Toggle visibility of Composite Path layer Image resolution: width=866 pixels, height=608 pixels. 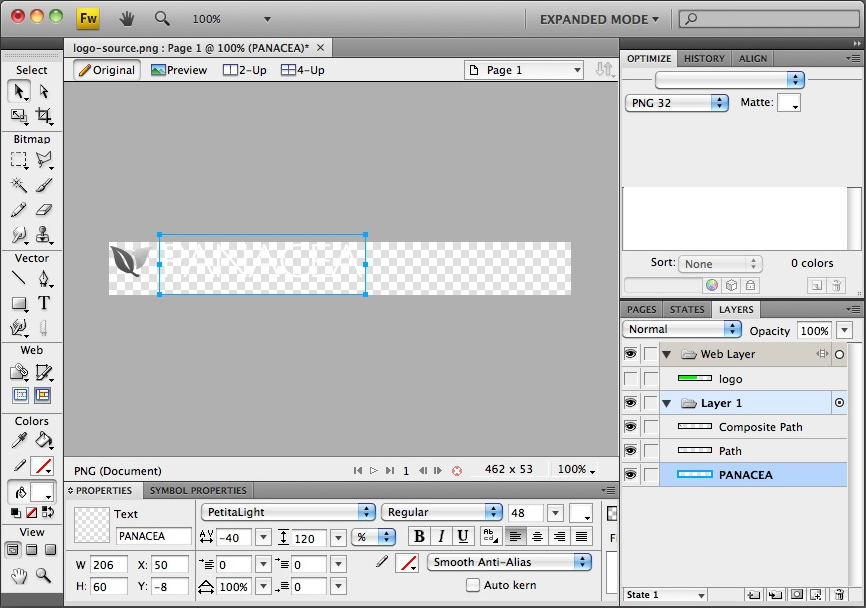tap(630, 427)
